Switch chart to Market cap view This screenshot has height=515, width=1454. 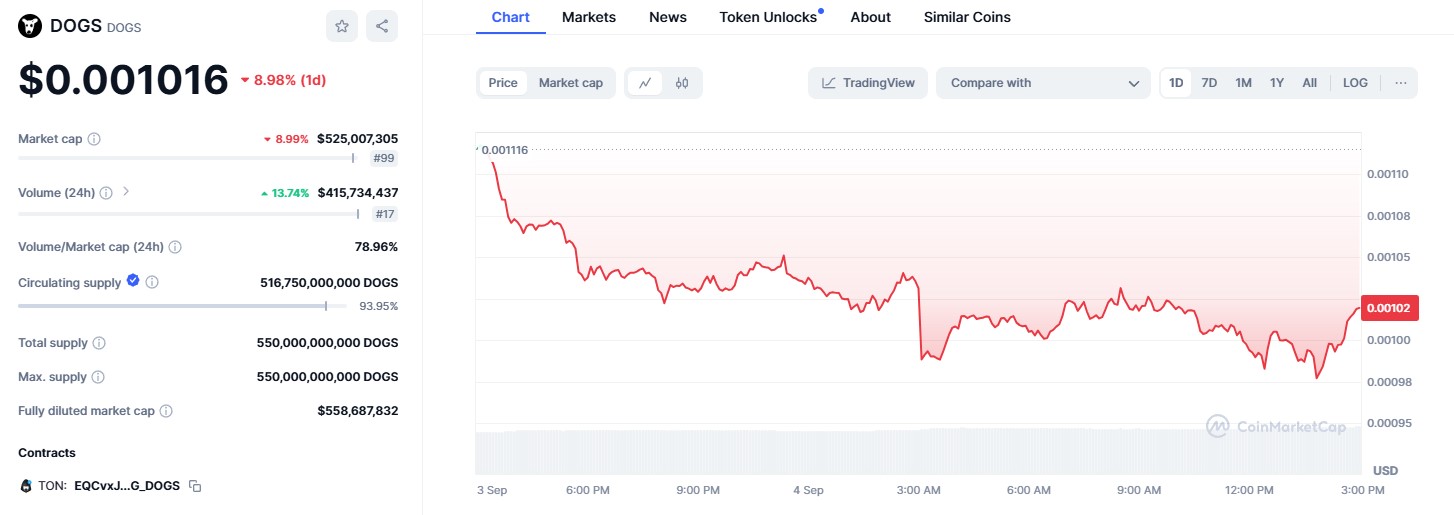pos(571,83)
